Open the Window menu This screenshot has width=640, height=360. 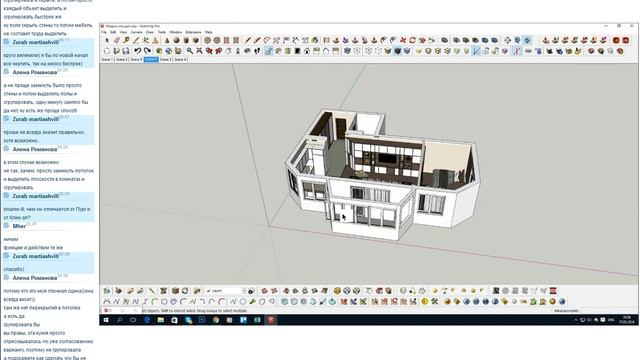click(176, 32)
